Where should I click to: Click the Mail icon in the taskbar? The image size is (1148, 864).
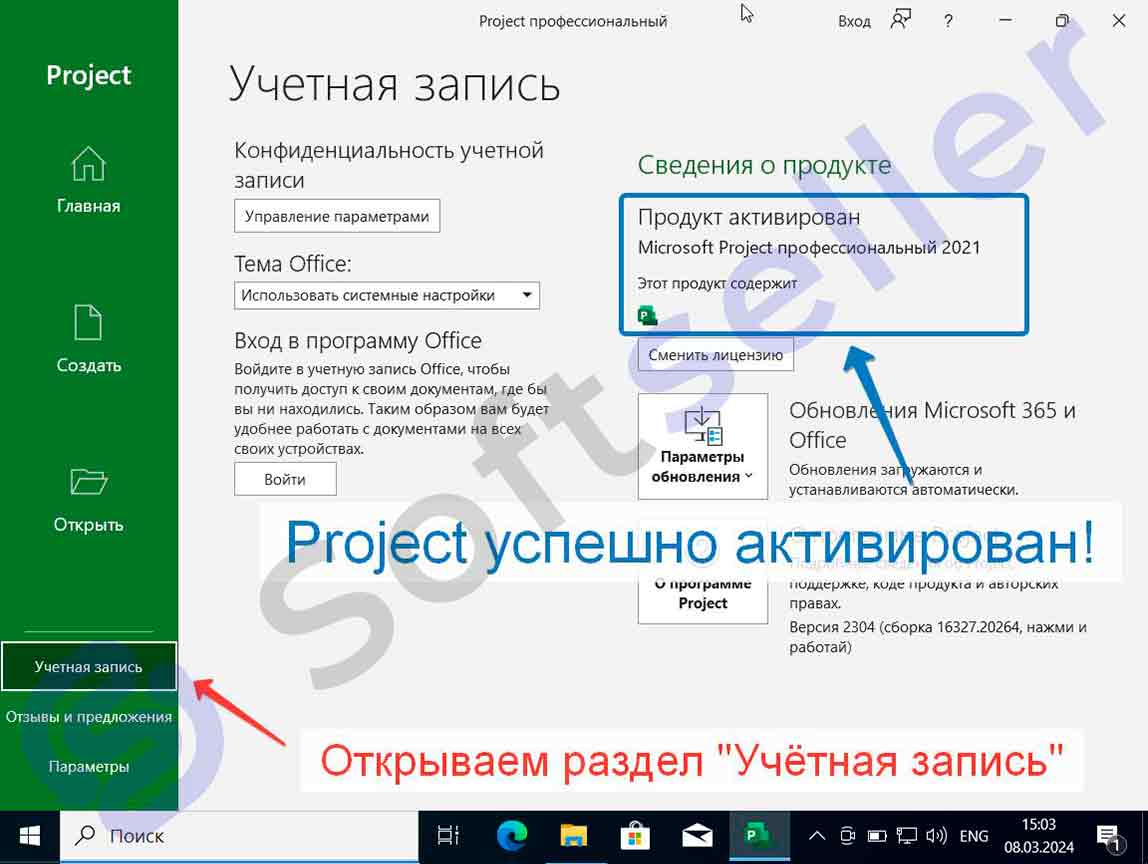coord(696,836)
